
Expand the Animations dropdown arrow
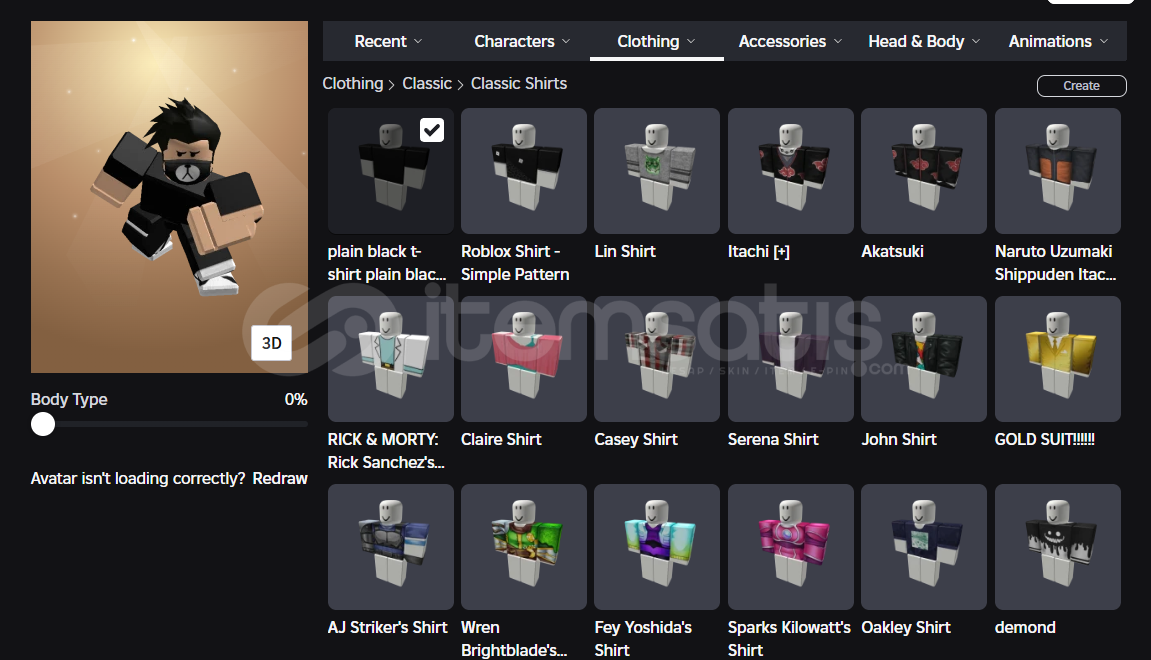click(1103, 41)
